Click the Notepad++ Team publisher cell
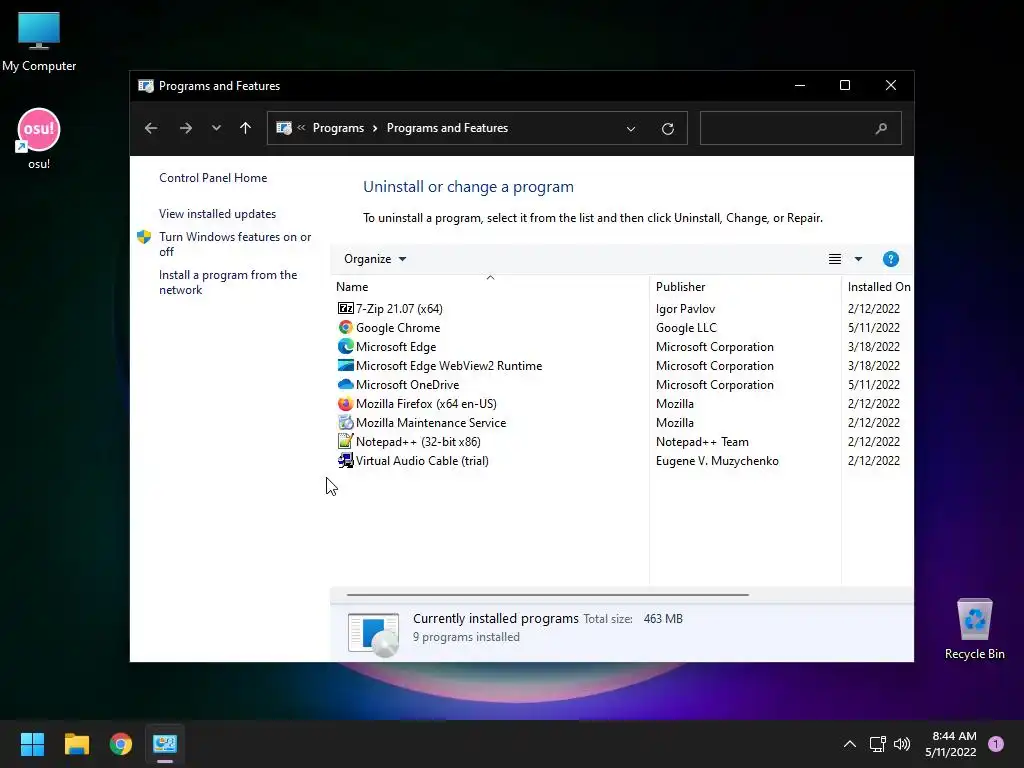Viewport: 1024px width, 768px height. click(x=702, y=441)
